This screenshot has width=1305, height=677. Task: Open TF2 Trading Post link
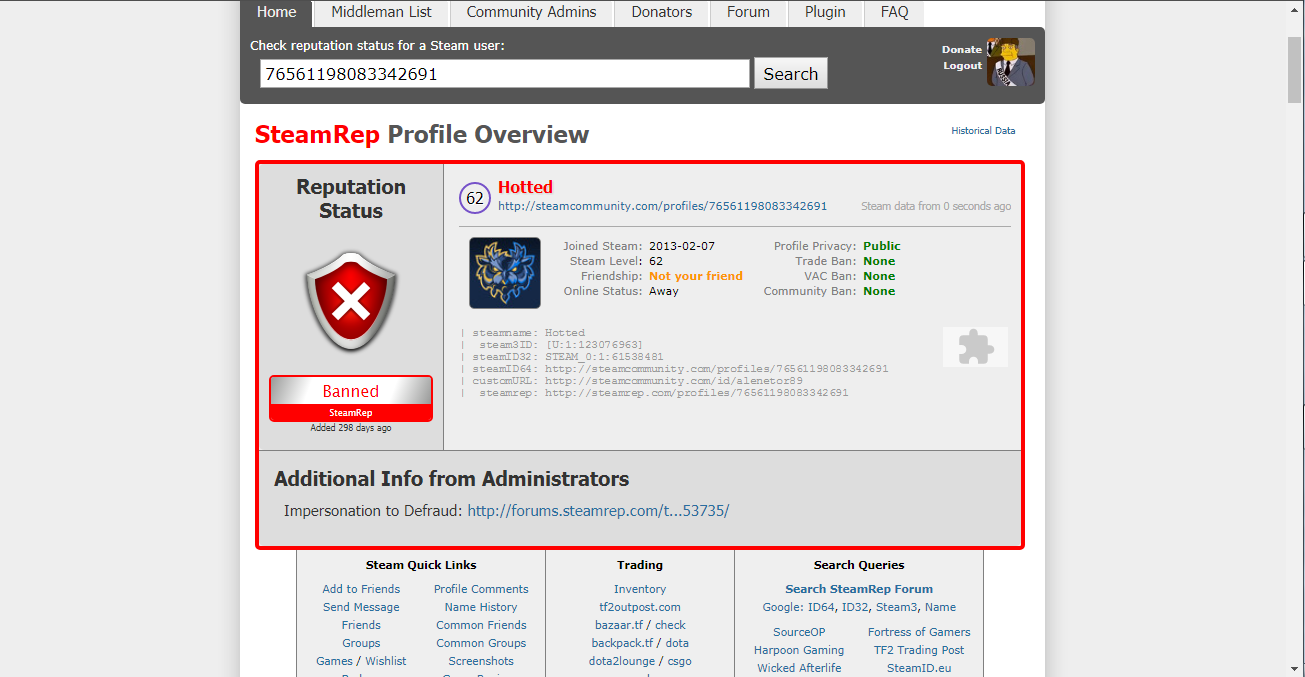[x=919, y=650]
